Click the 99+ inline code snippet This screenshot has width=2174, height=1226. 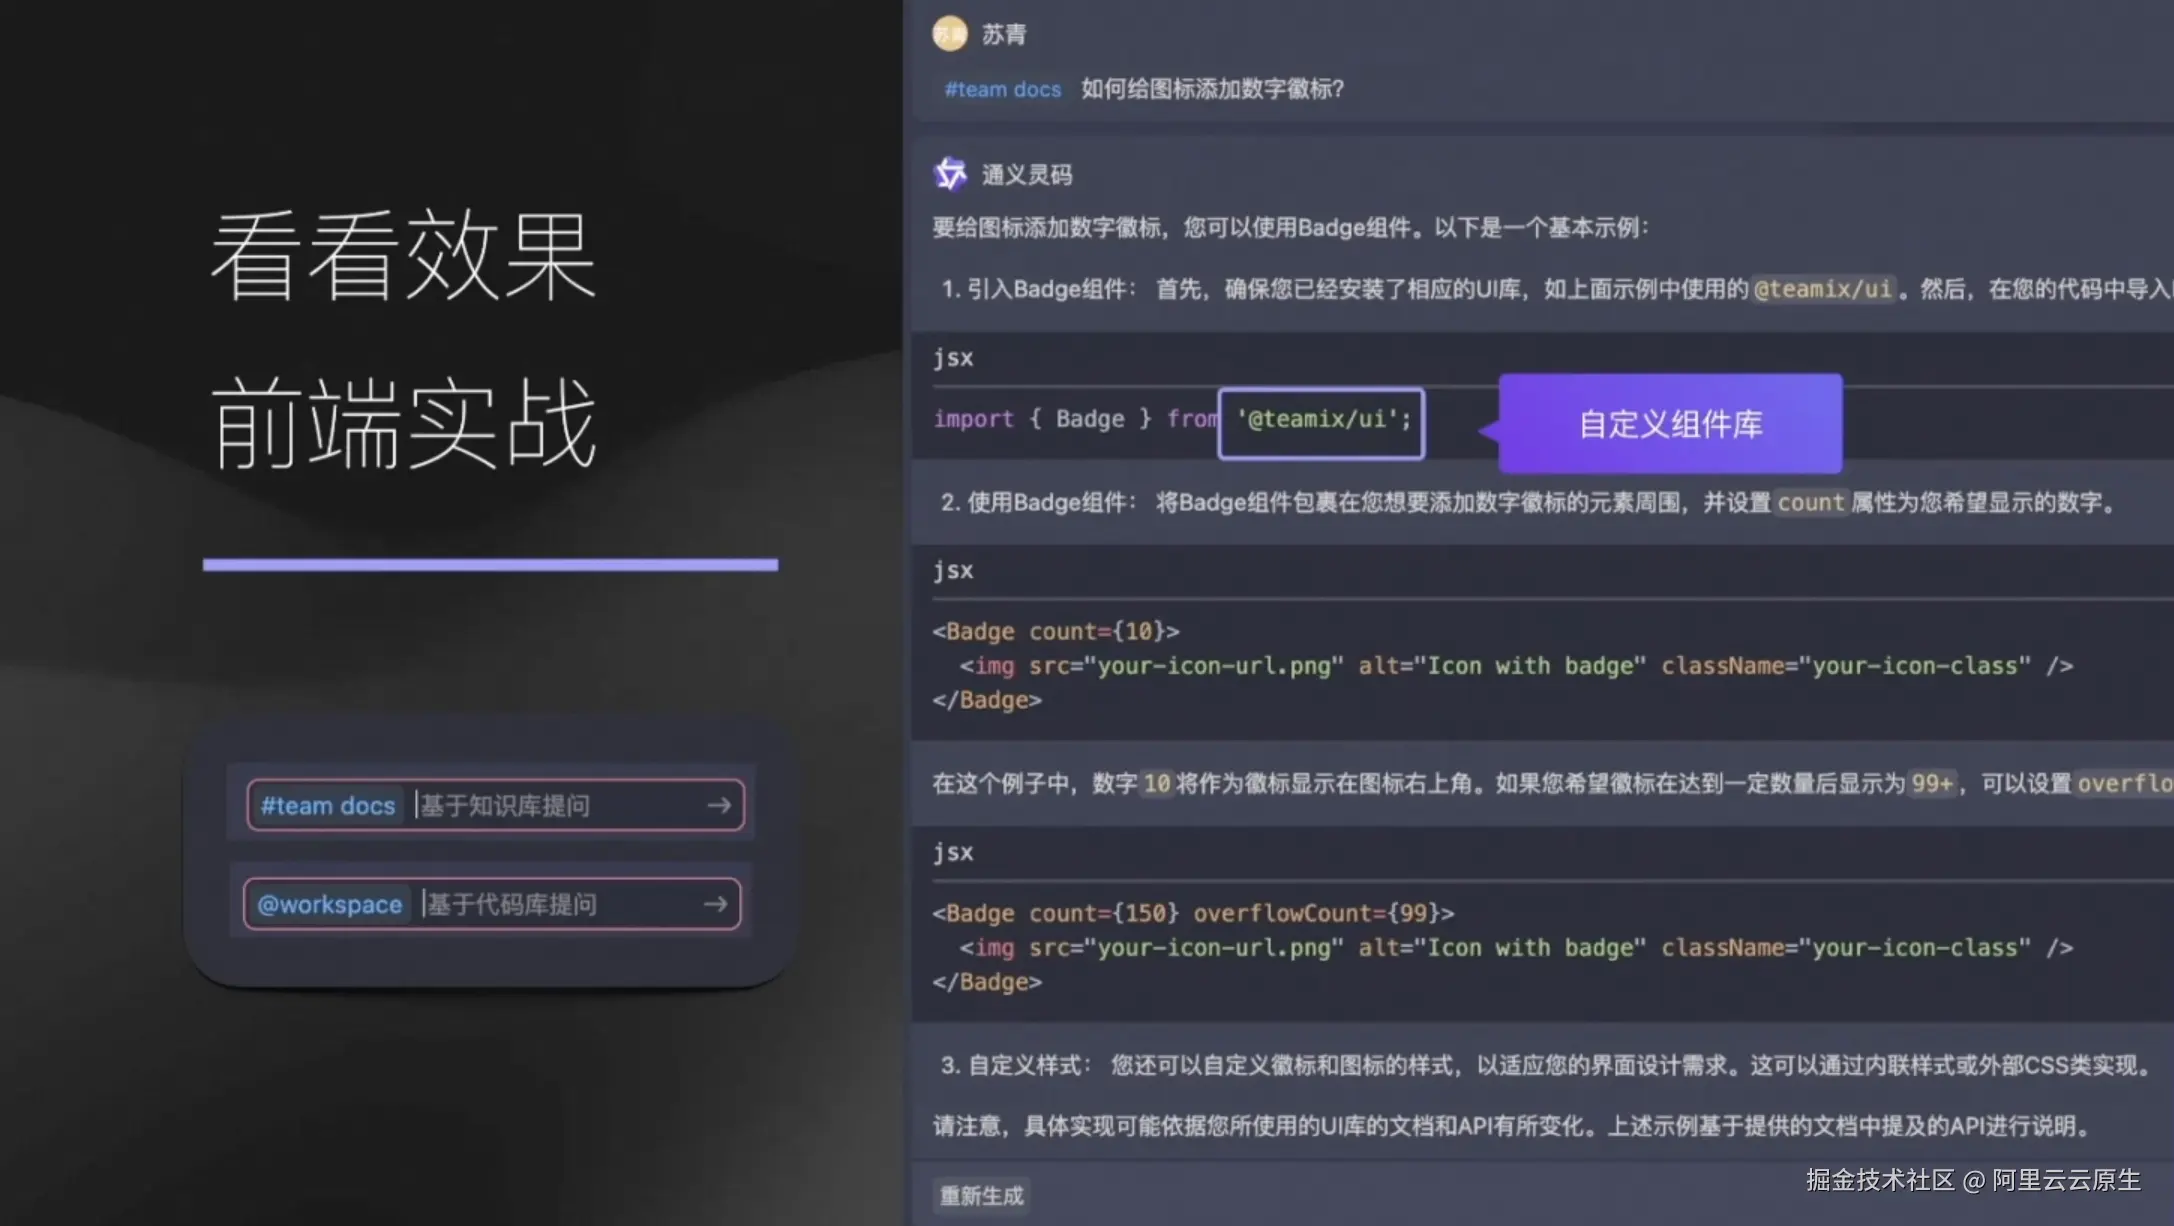tap(1932, 783)
